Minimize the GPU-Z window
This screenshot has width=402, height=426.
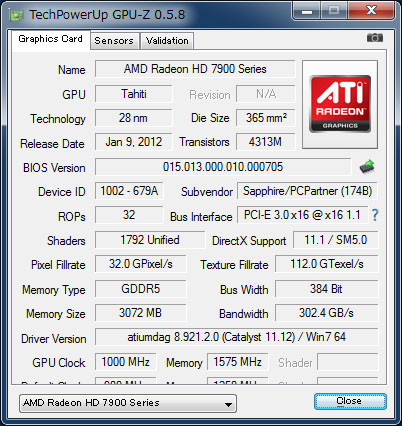[x=307, y=11]
